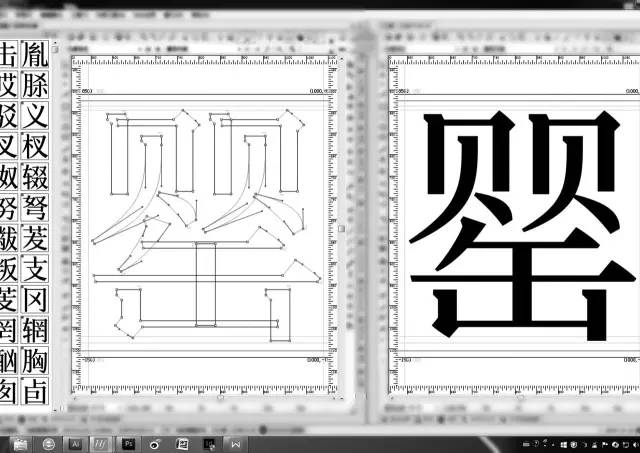Select the 辋 glyph cell
Viewport: 640px width, 453px height.
click(x=35, y=329)
